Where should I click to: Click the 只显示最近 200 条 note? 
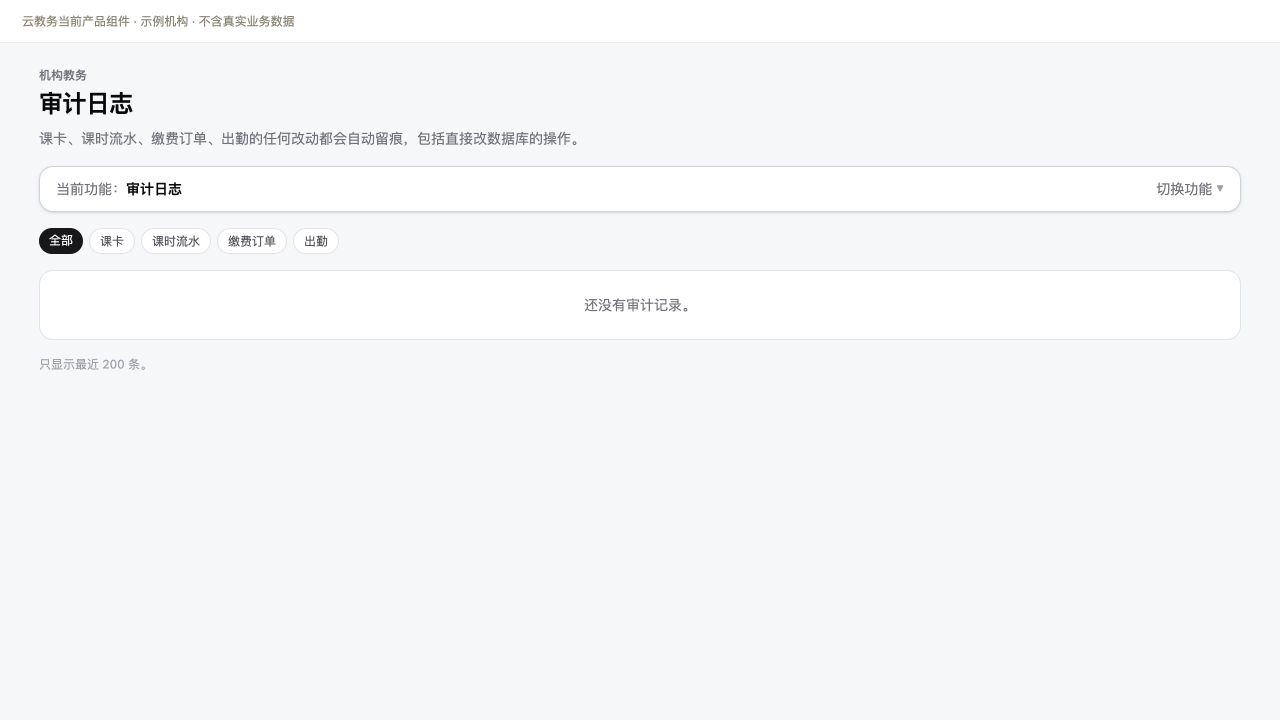96,365
